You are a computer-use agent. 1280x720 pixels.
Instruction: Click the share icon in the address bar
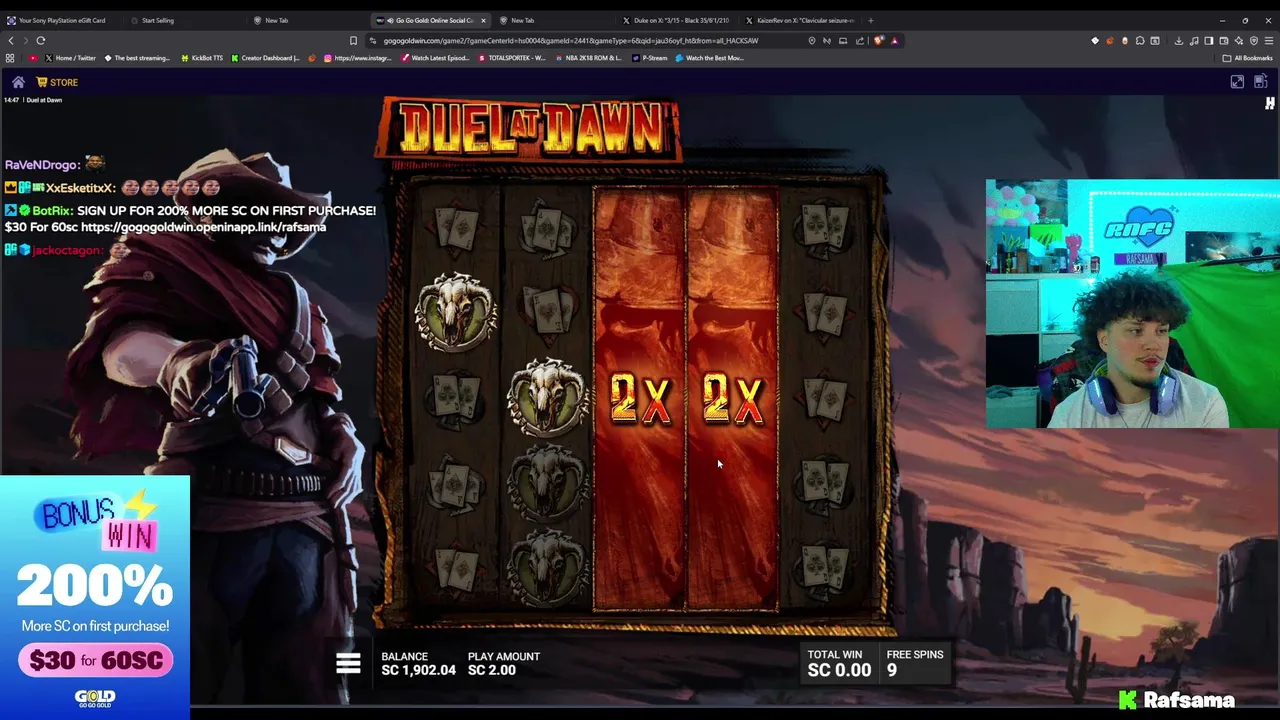tap(860, 41)
